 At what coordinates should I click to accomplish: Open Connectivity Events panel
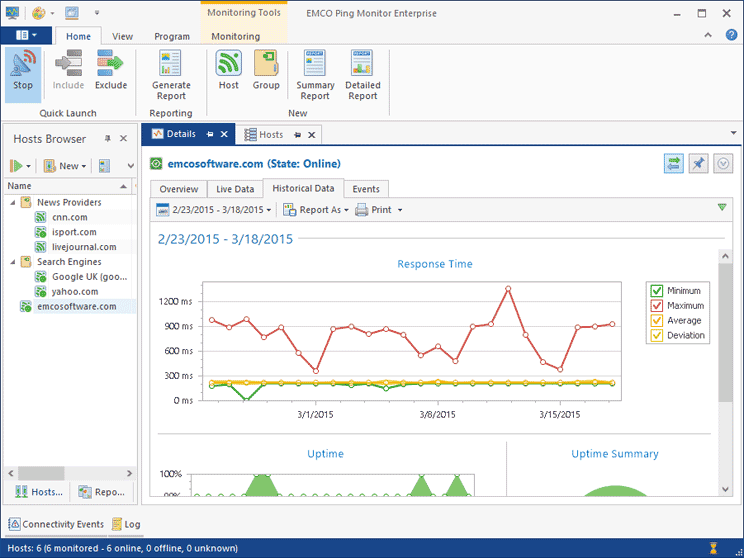(x=56, y=524)
